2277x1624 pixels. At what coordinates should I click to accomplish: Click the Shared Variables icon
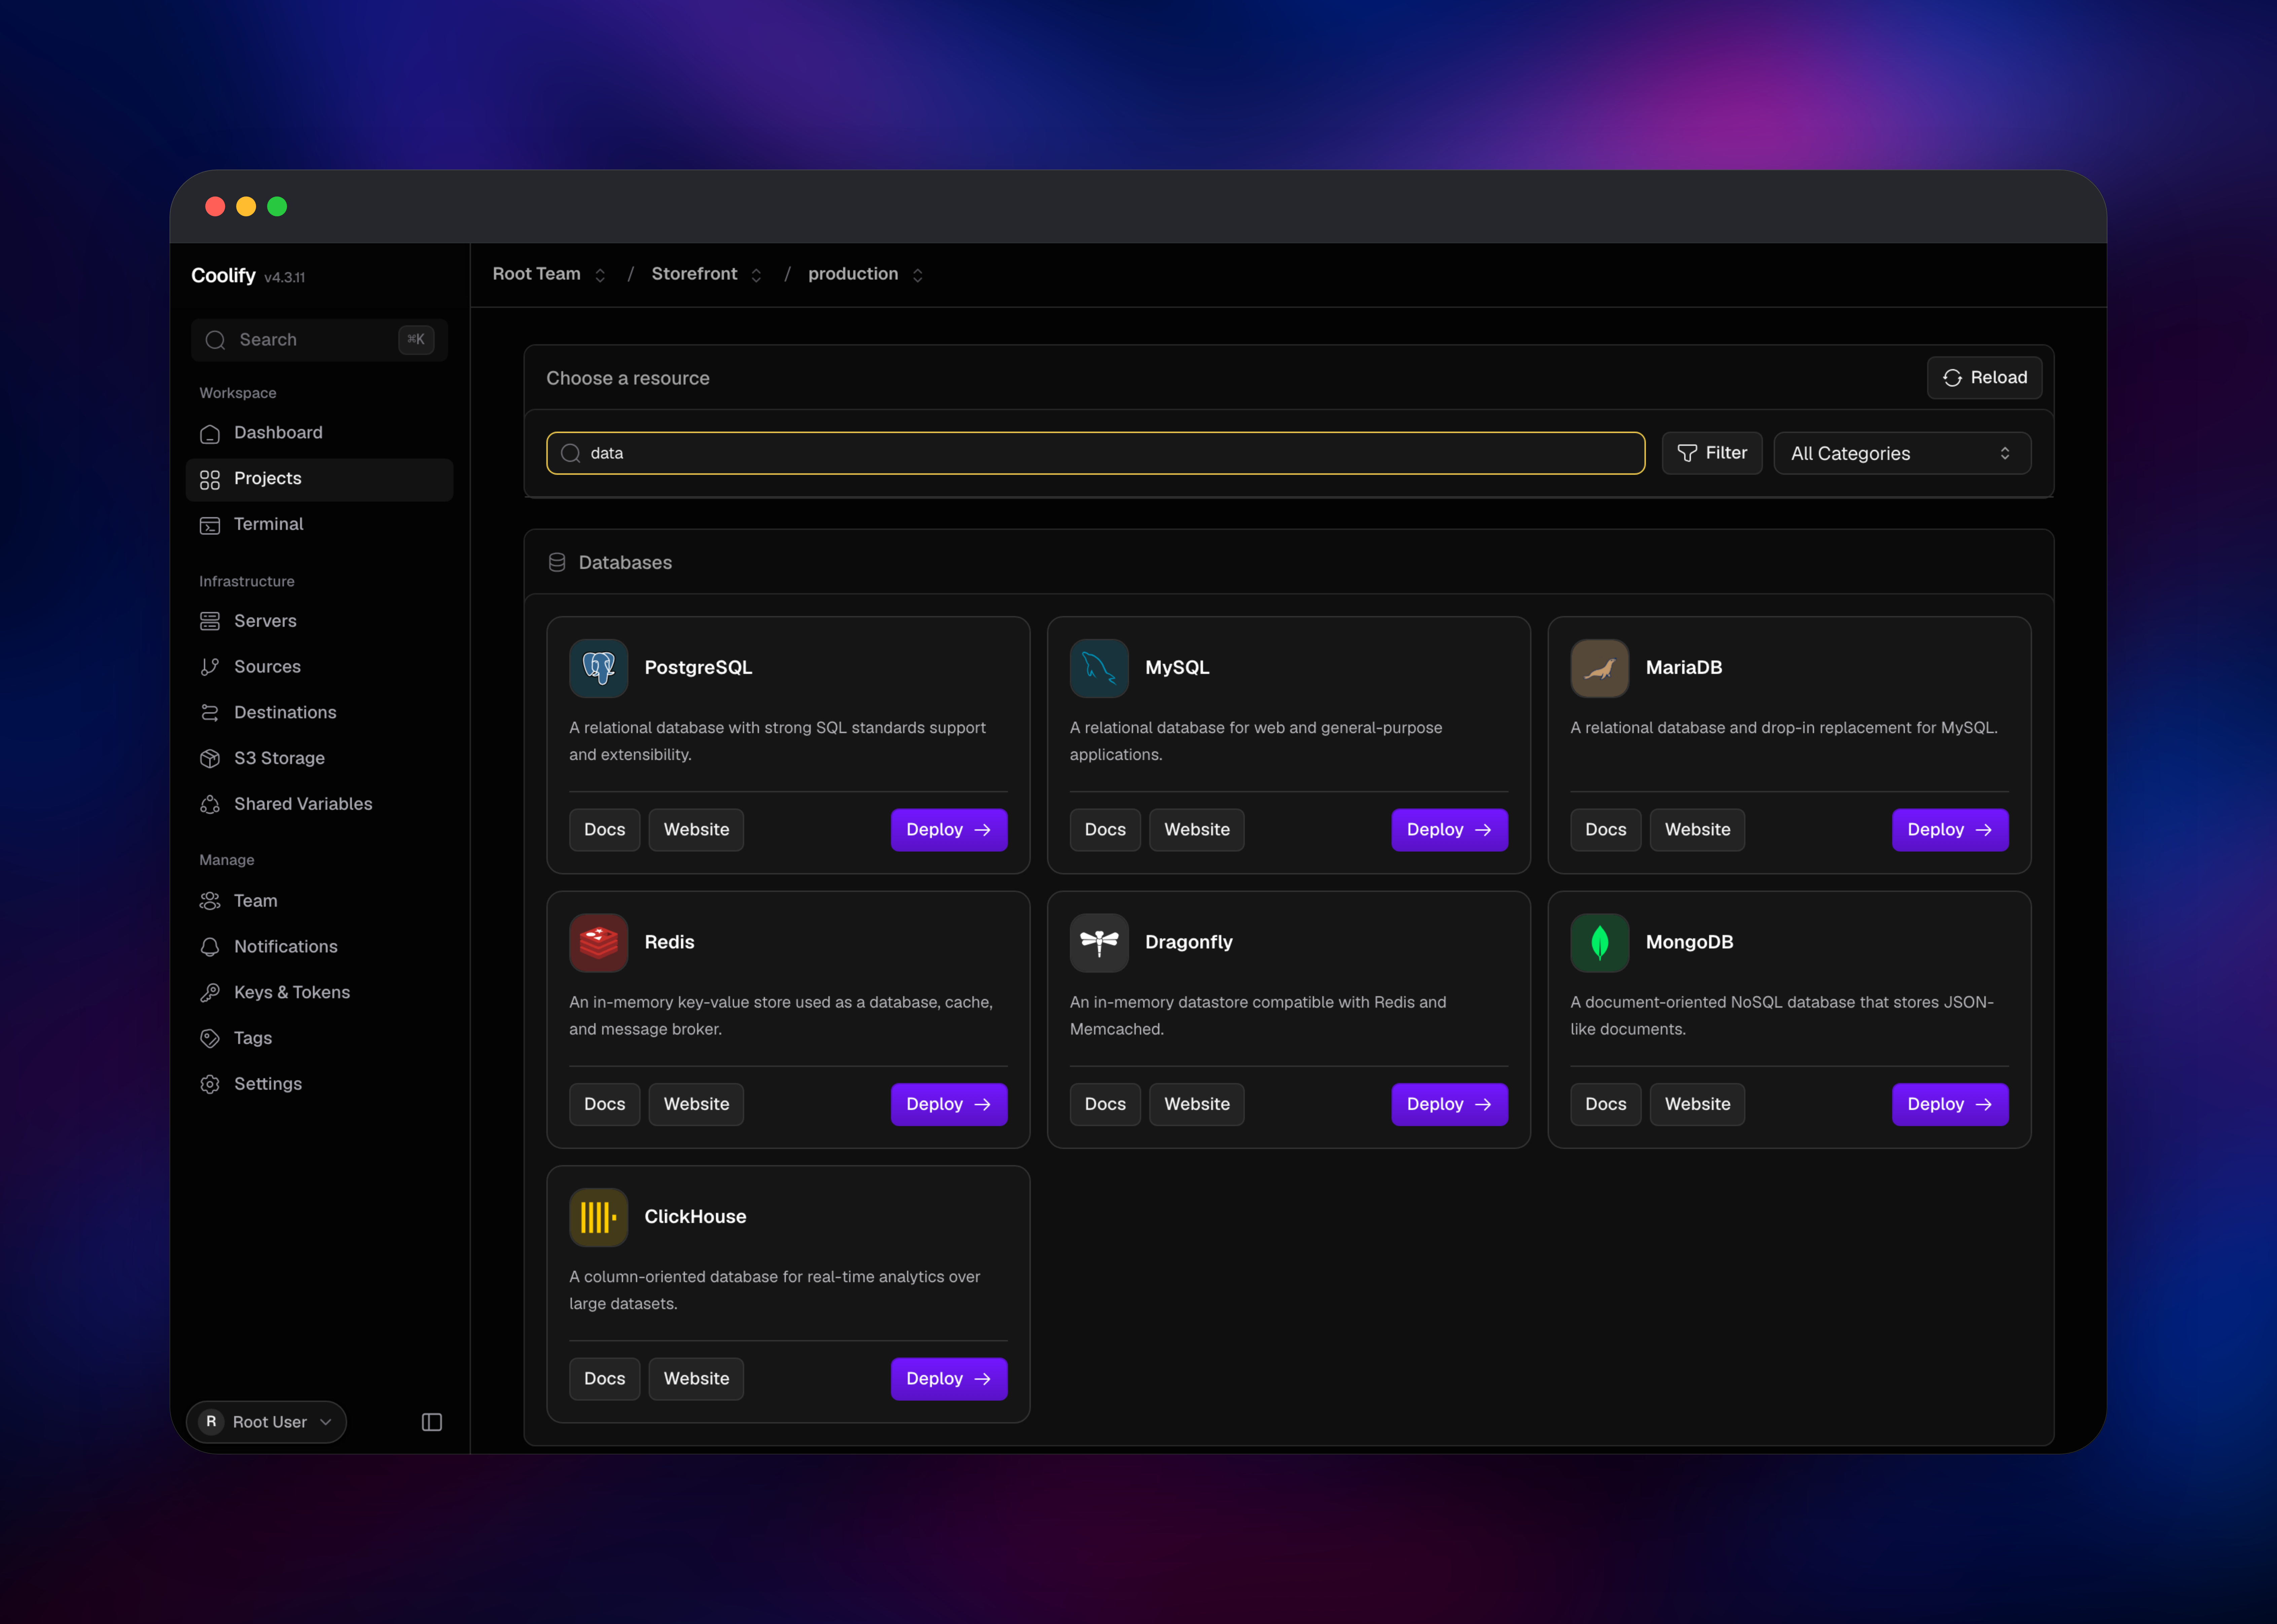[210, 804]
